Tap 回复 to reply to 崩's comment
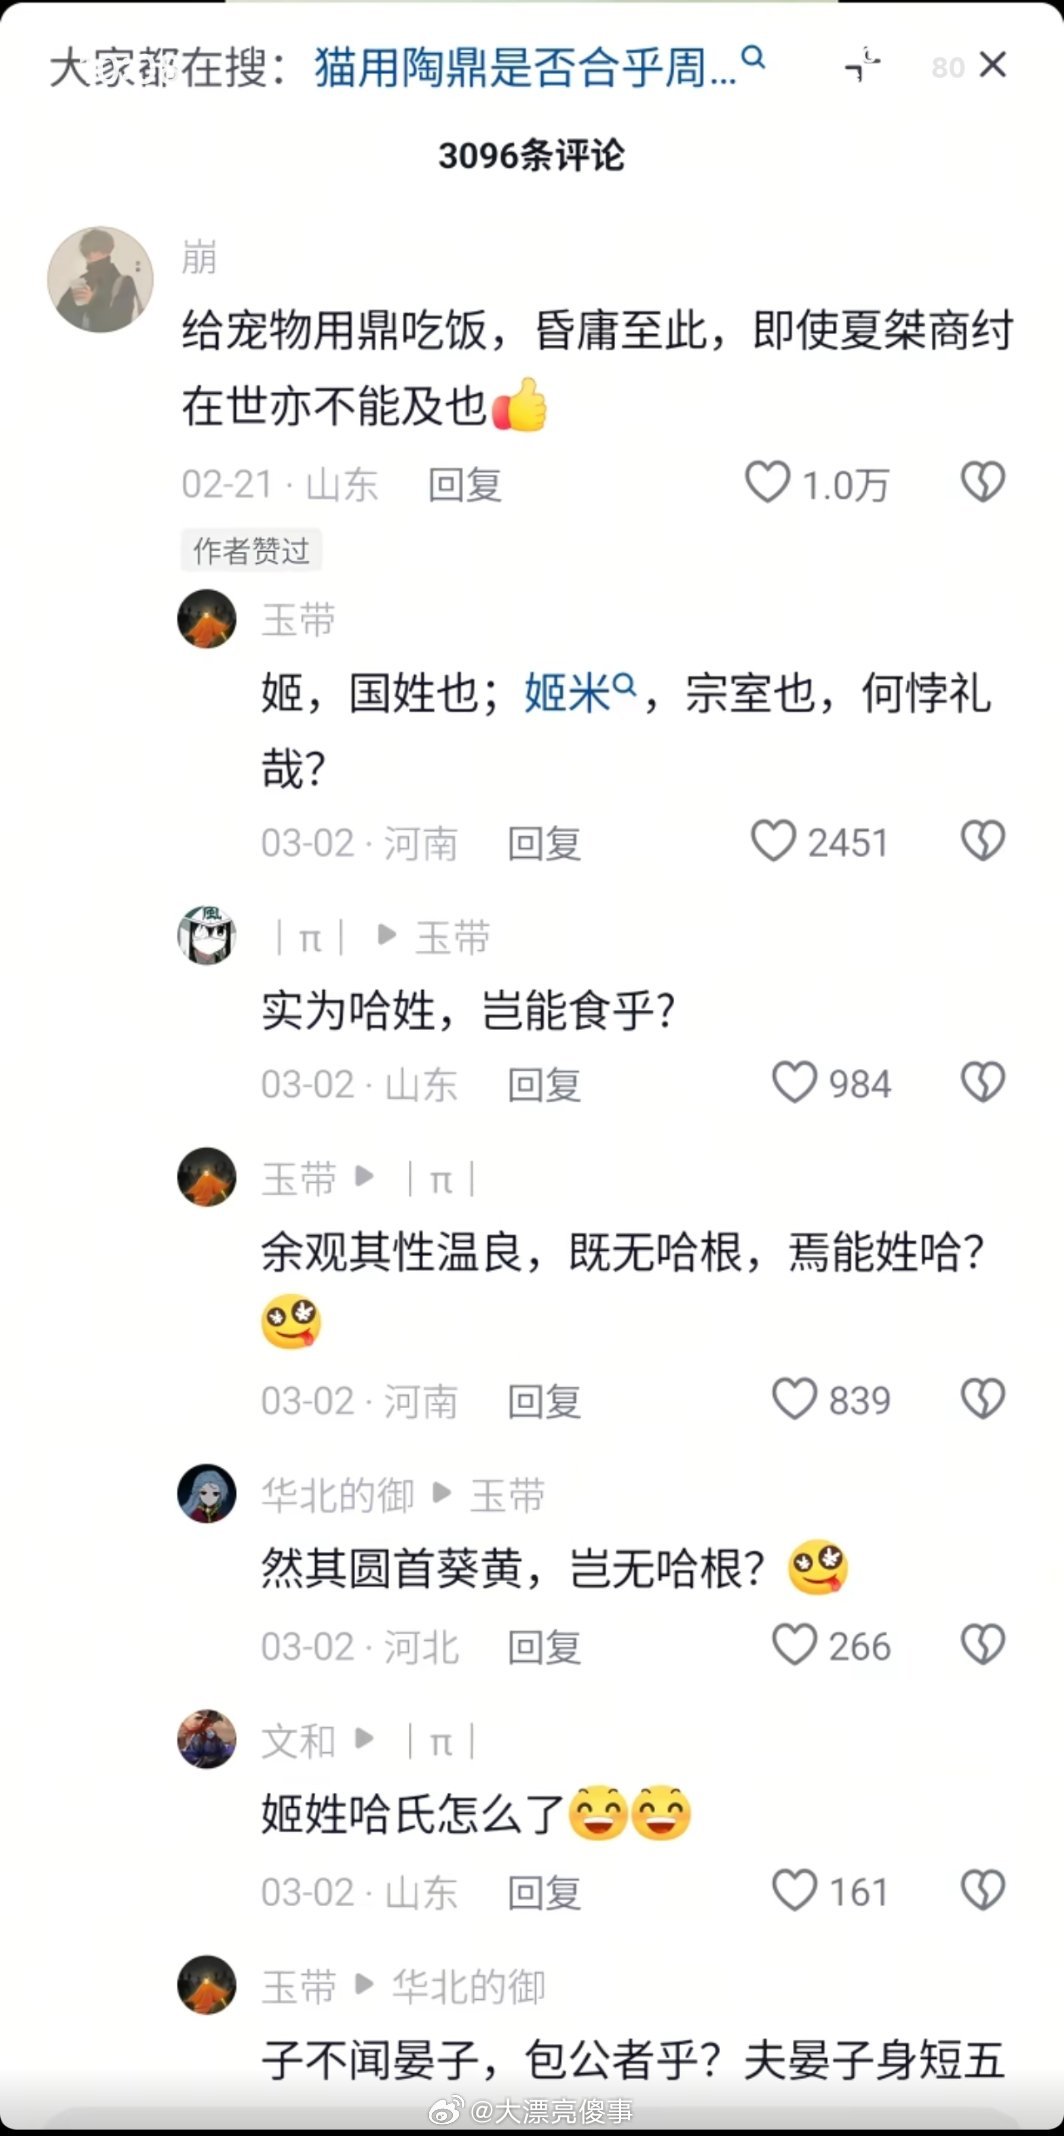 [466, 484]
